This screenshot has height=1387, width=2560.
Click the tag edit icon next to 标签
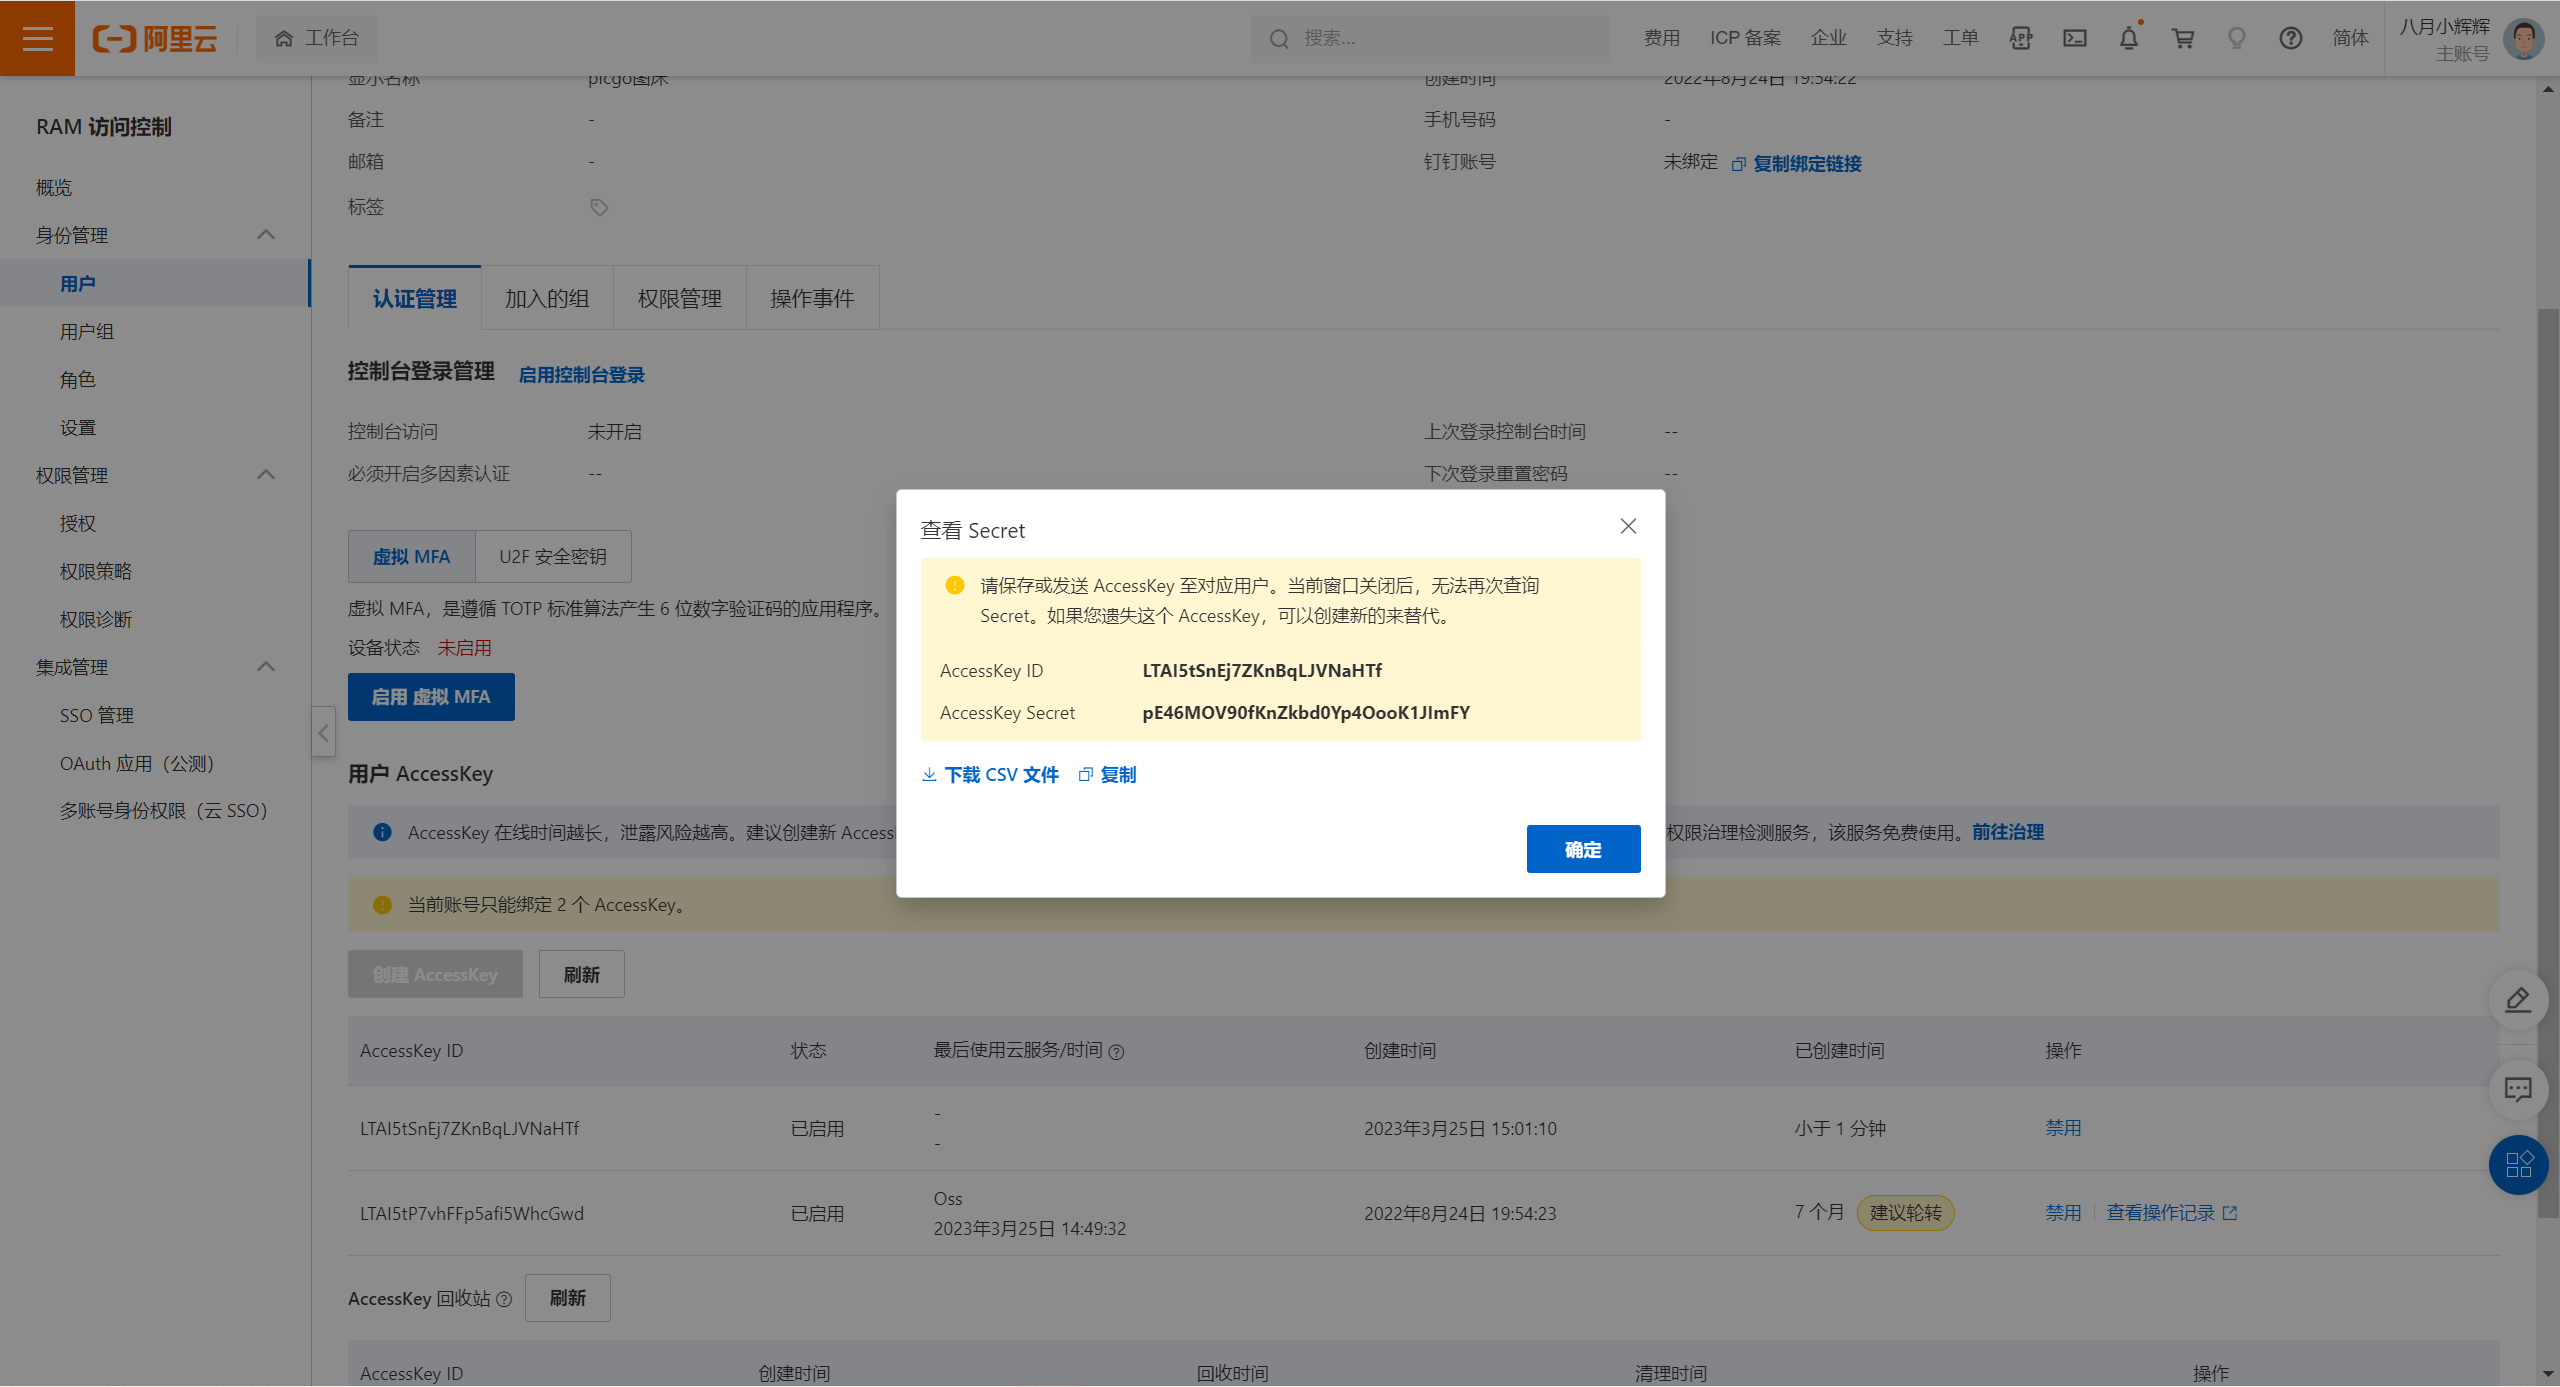click(x=599, y=207)
